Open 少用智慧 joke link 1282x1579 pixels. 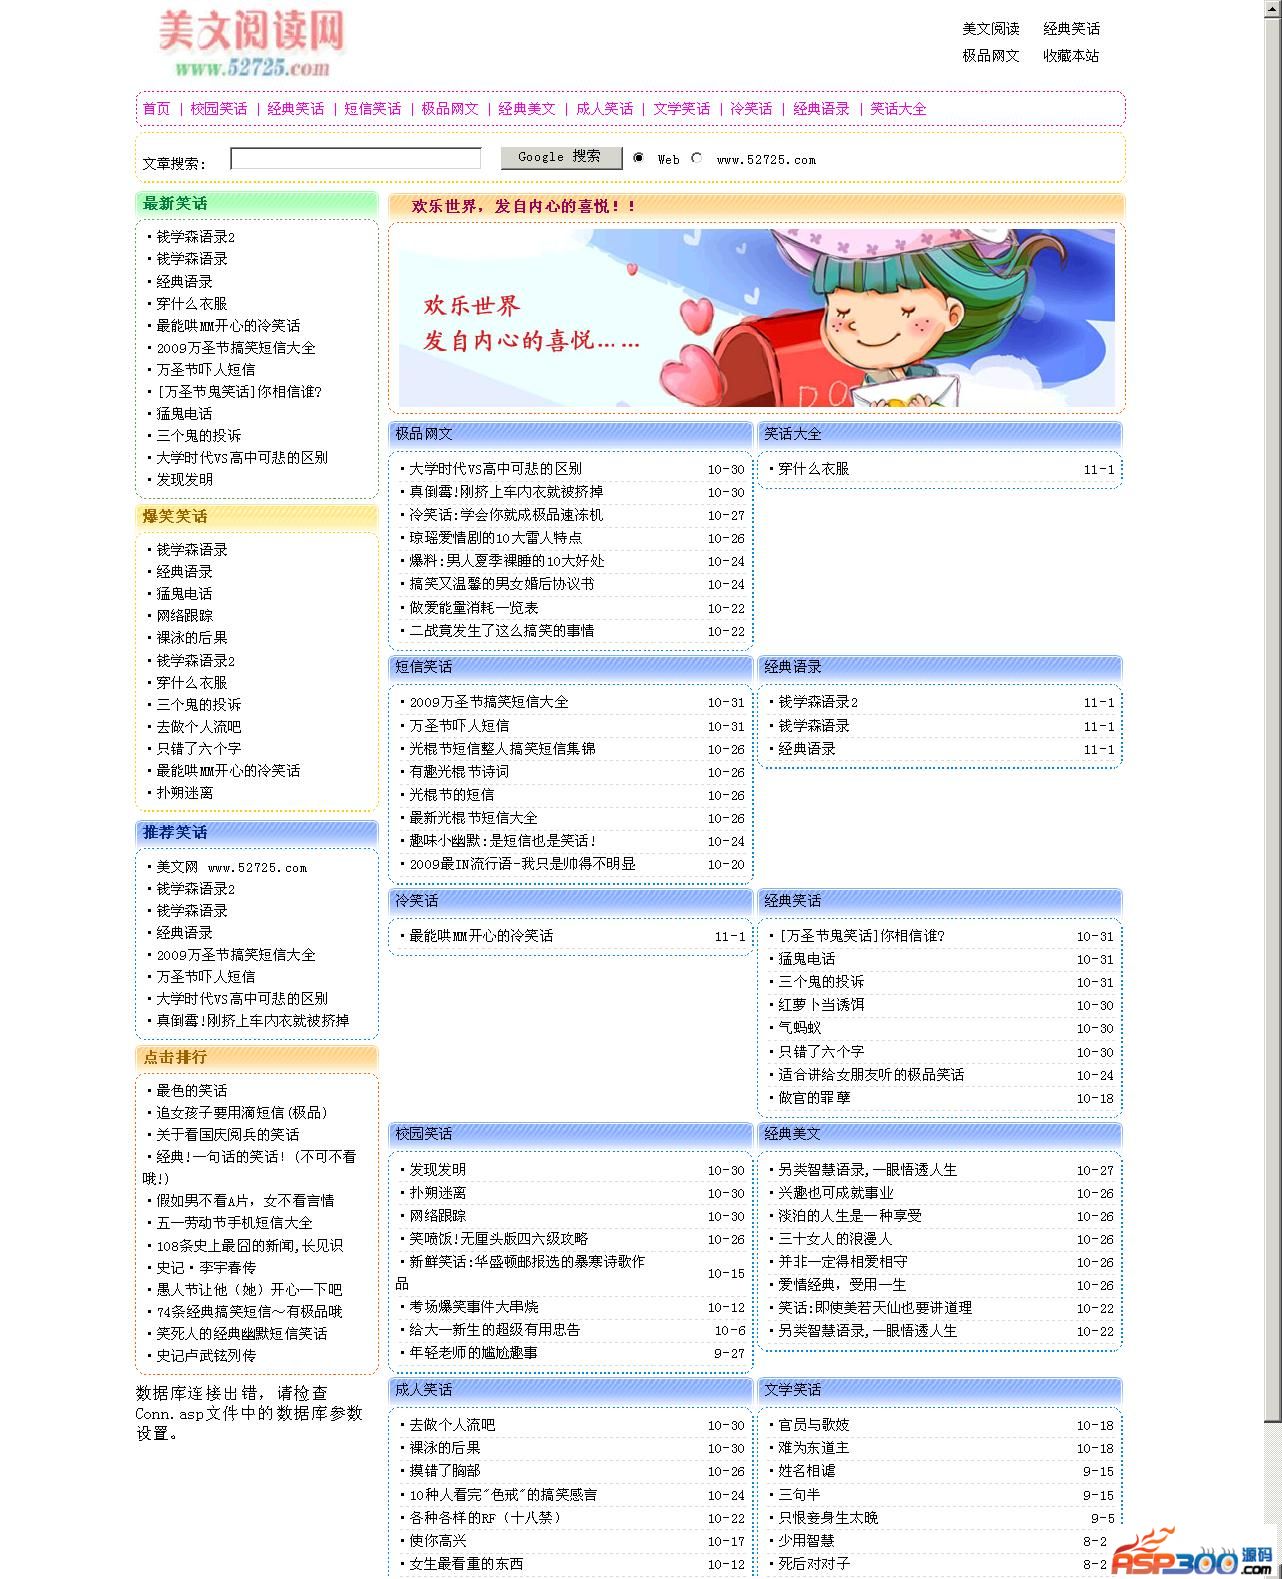tap(806, 1541)
